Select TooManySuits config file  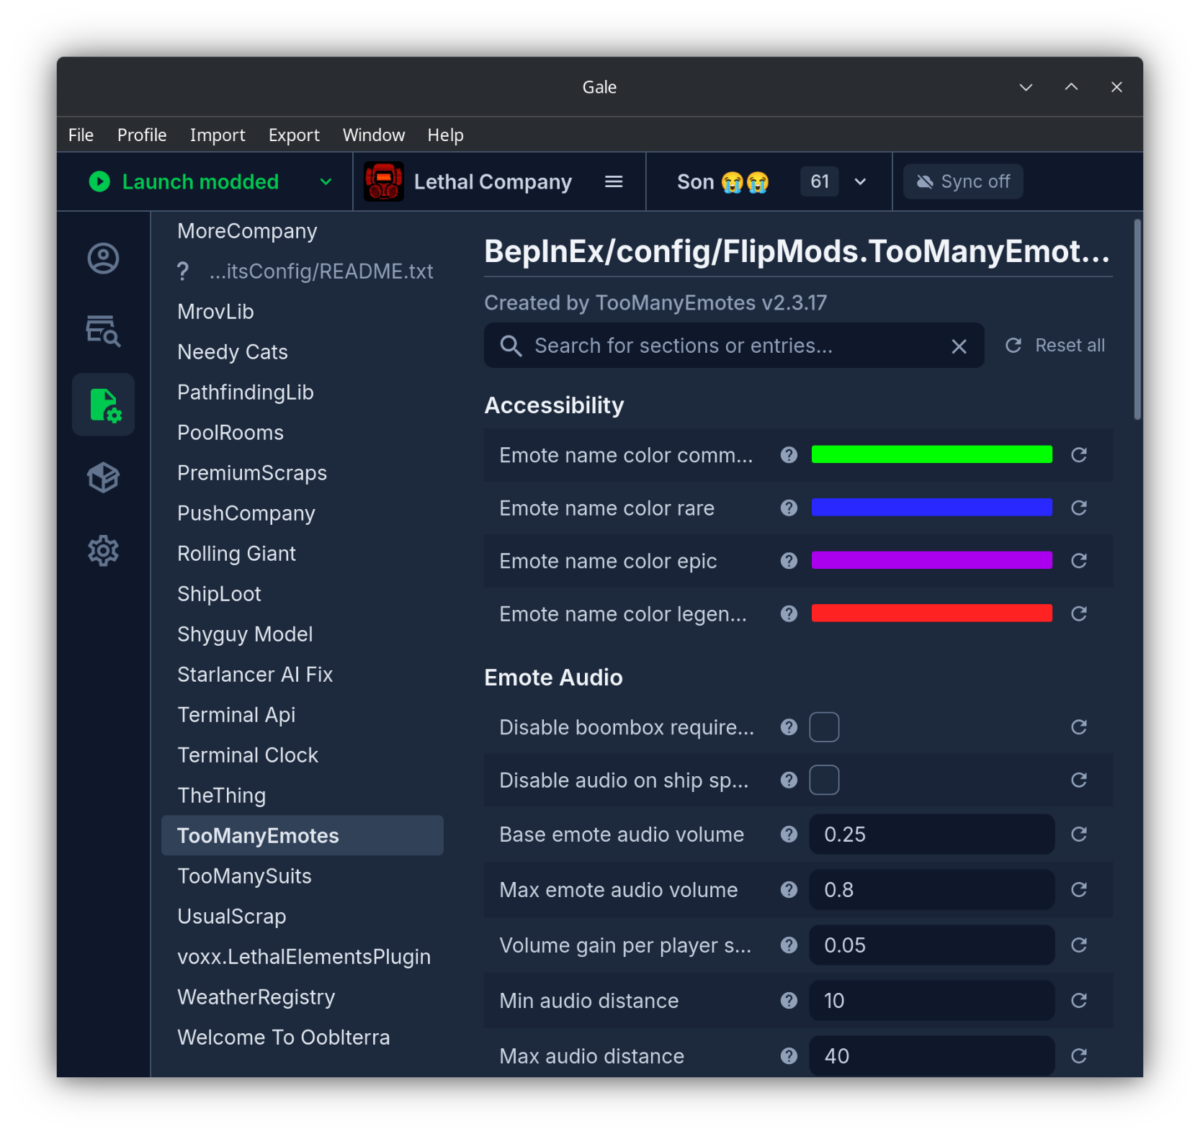[302, 877]
